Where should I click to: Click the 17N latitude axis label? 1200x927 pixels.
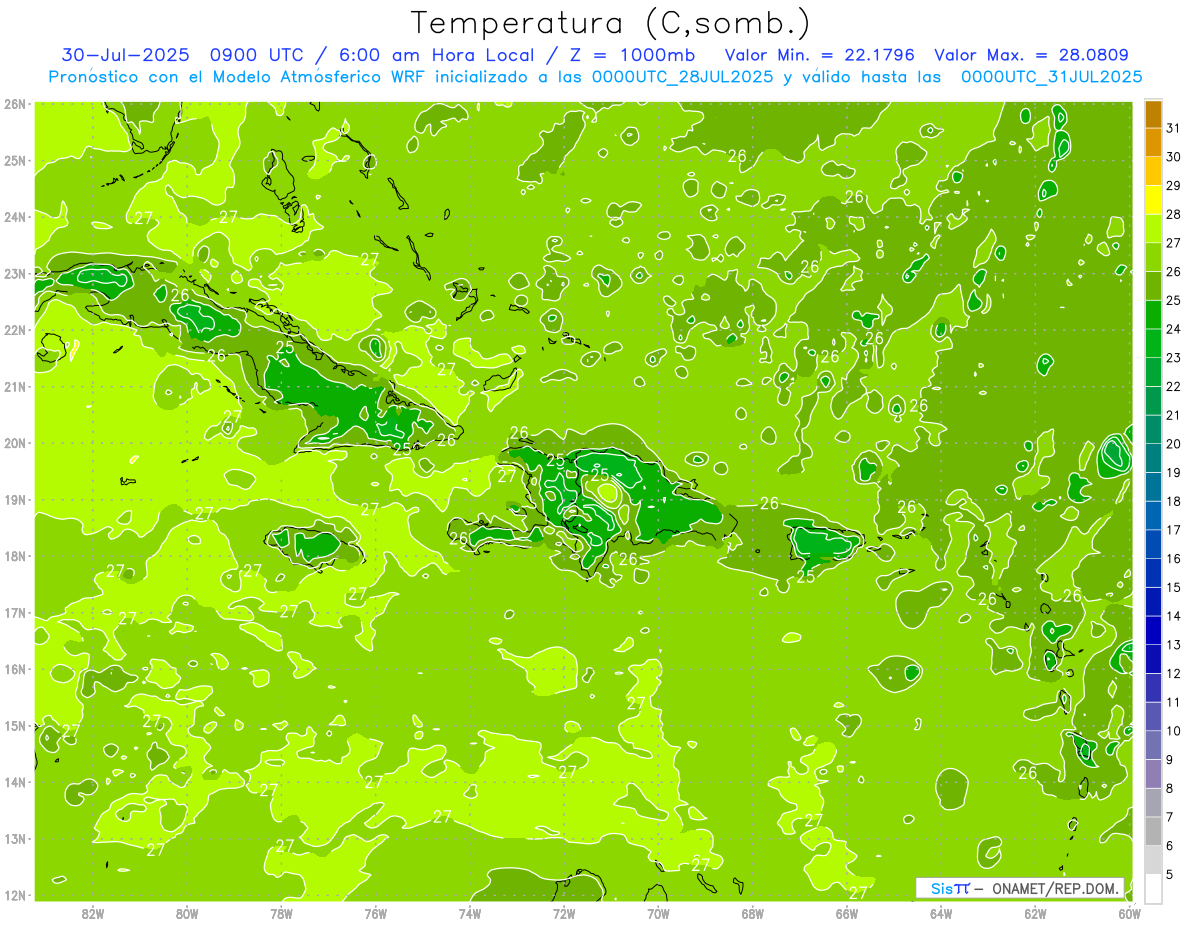coord(14,612)
